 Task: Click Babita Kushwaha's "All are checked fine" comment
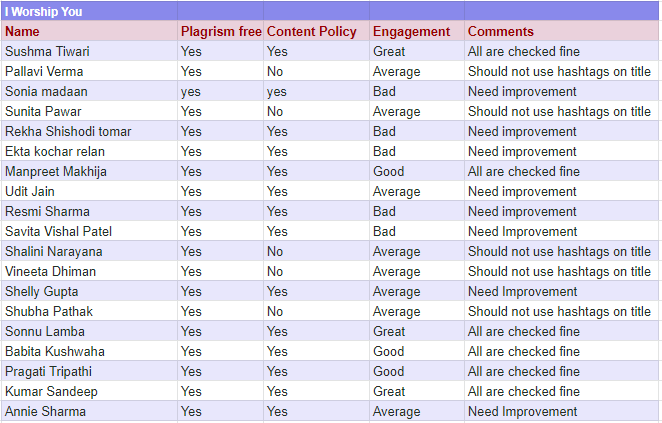524,351
